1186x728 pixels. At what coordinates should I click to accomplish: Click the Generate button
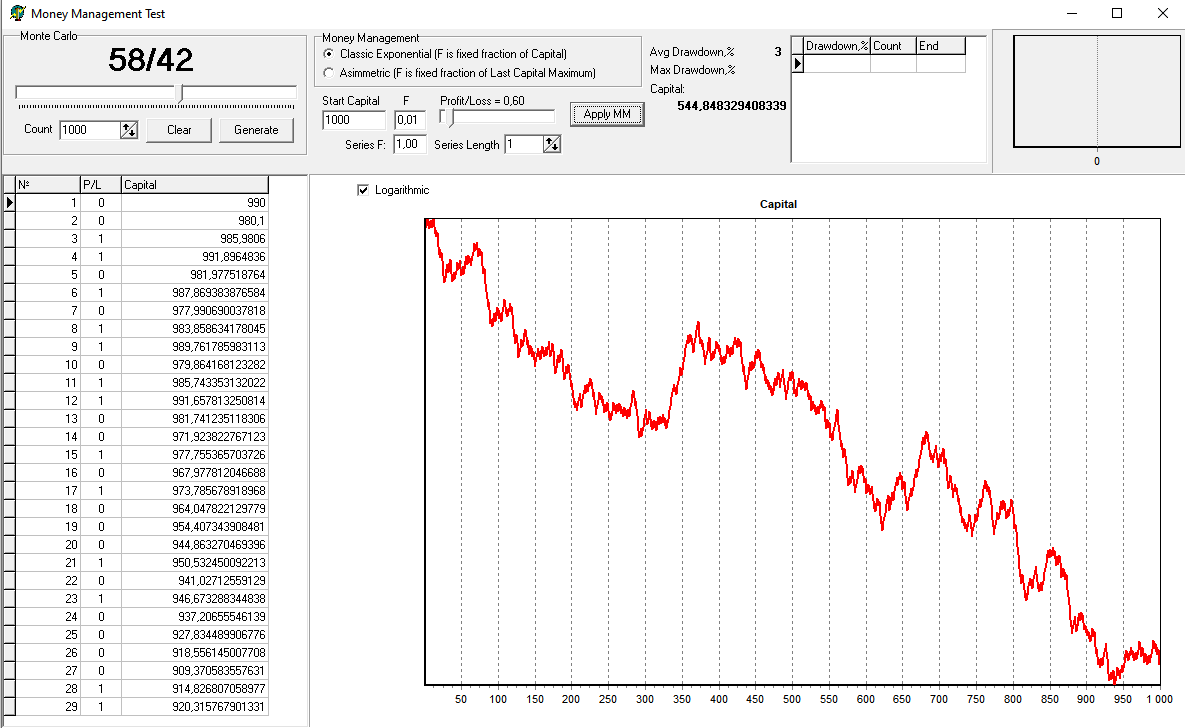tap(256, 130)
